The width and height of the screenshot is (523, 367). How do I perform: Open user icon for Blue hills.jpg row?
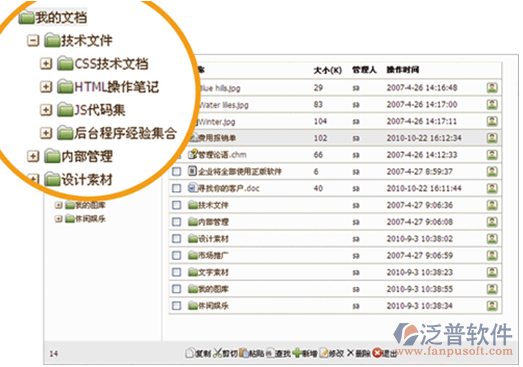(x=492, y=88)
